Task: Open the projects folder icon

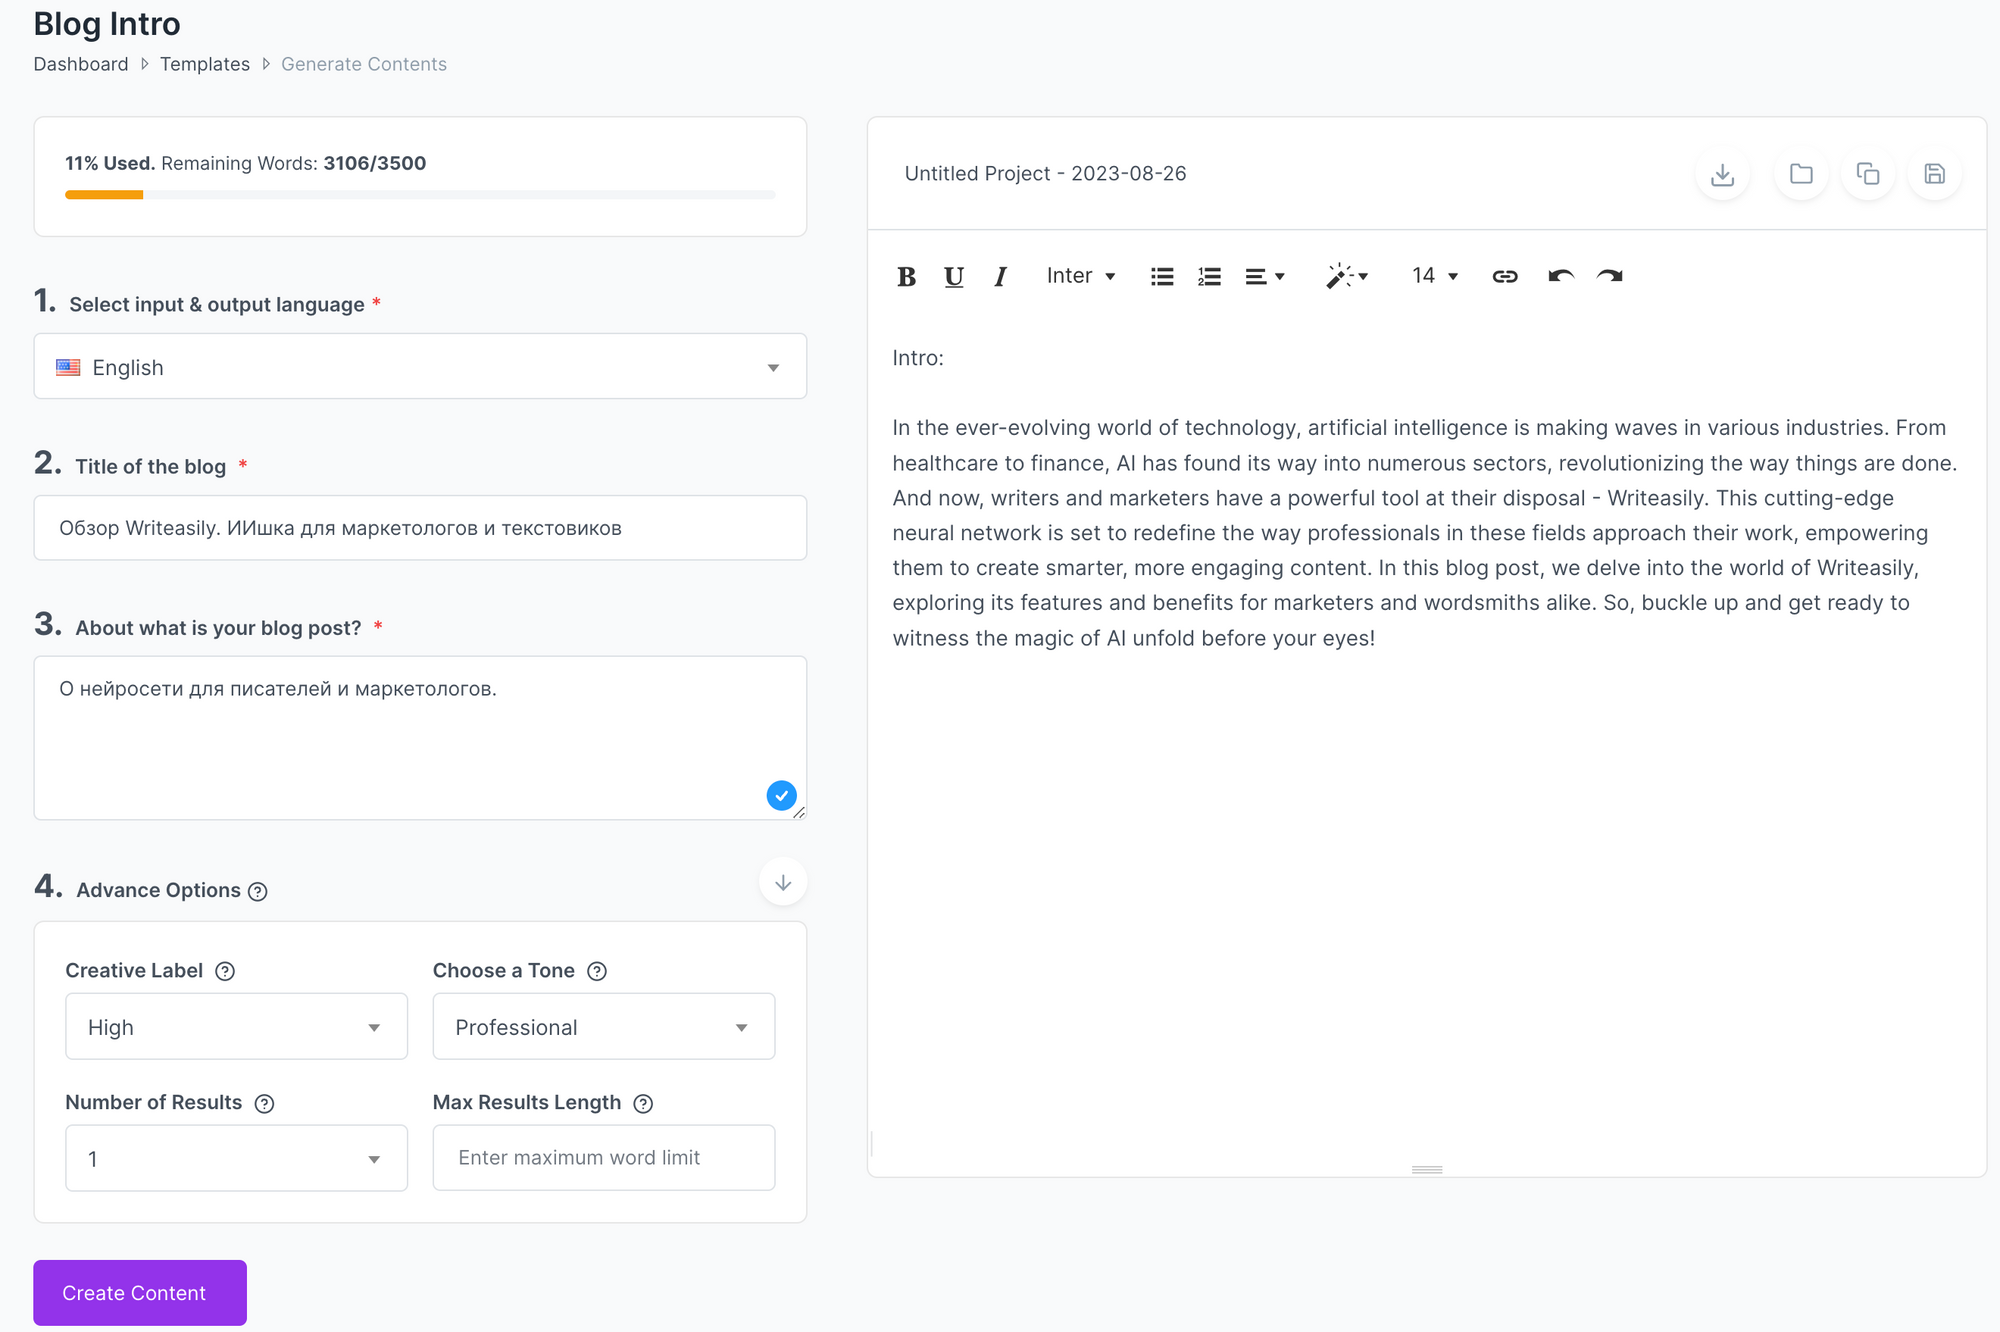Action: click(x=1801, y=174)
